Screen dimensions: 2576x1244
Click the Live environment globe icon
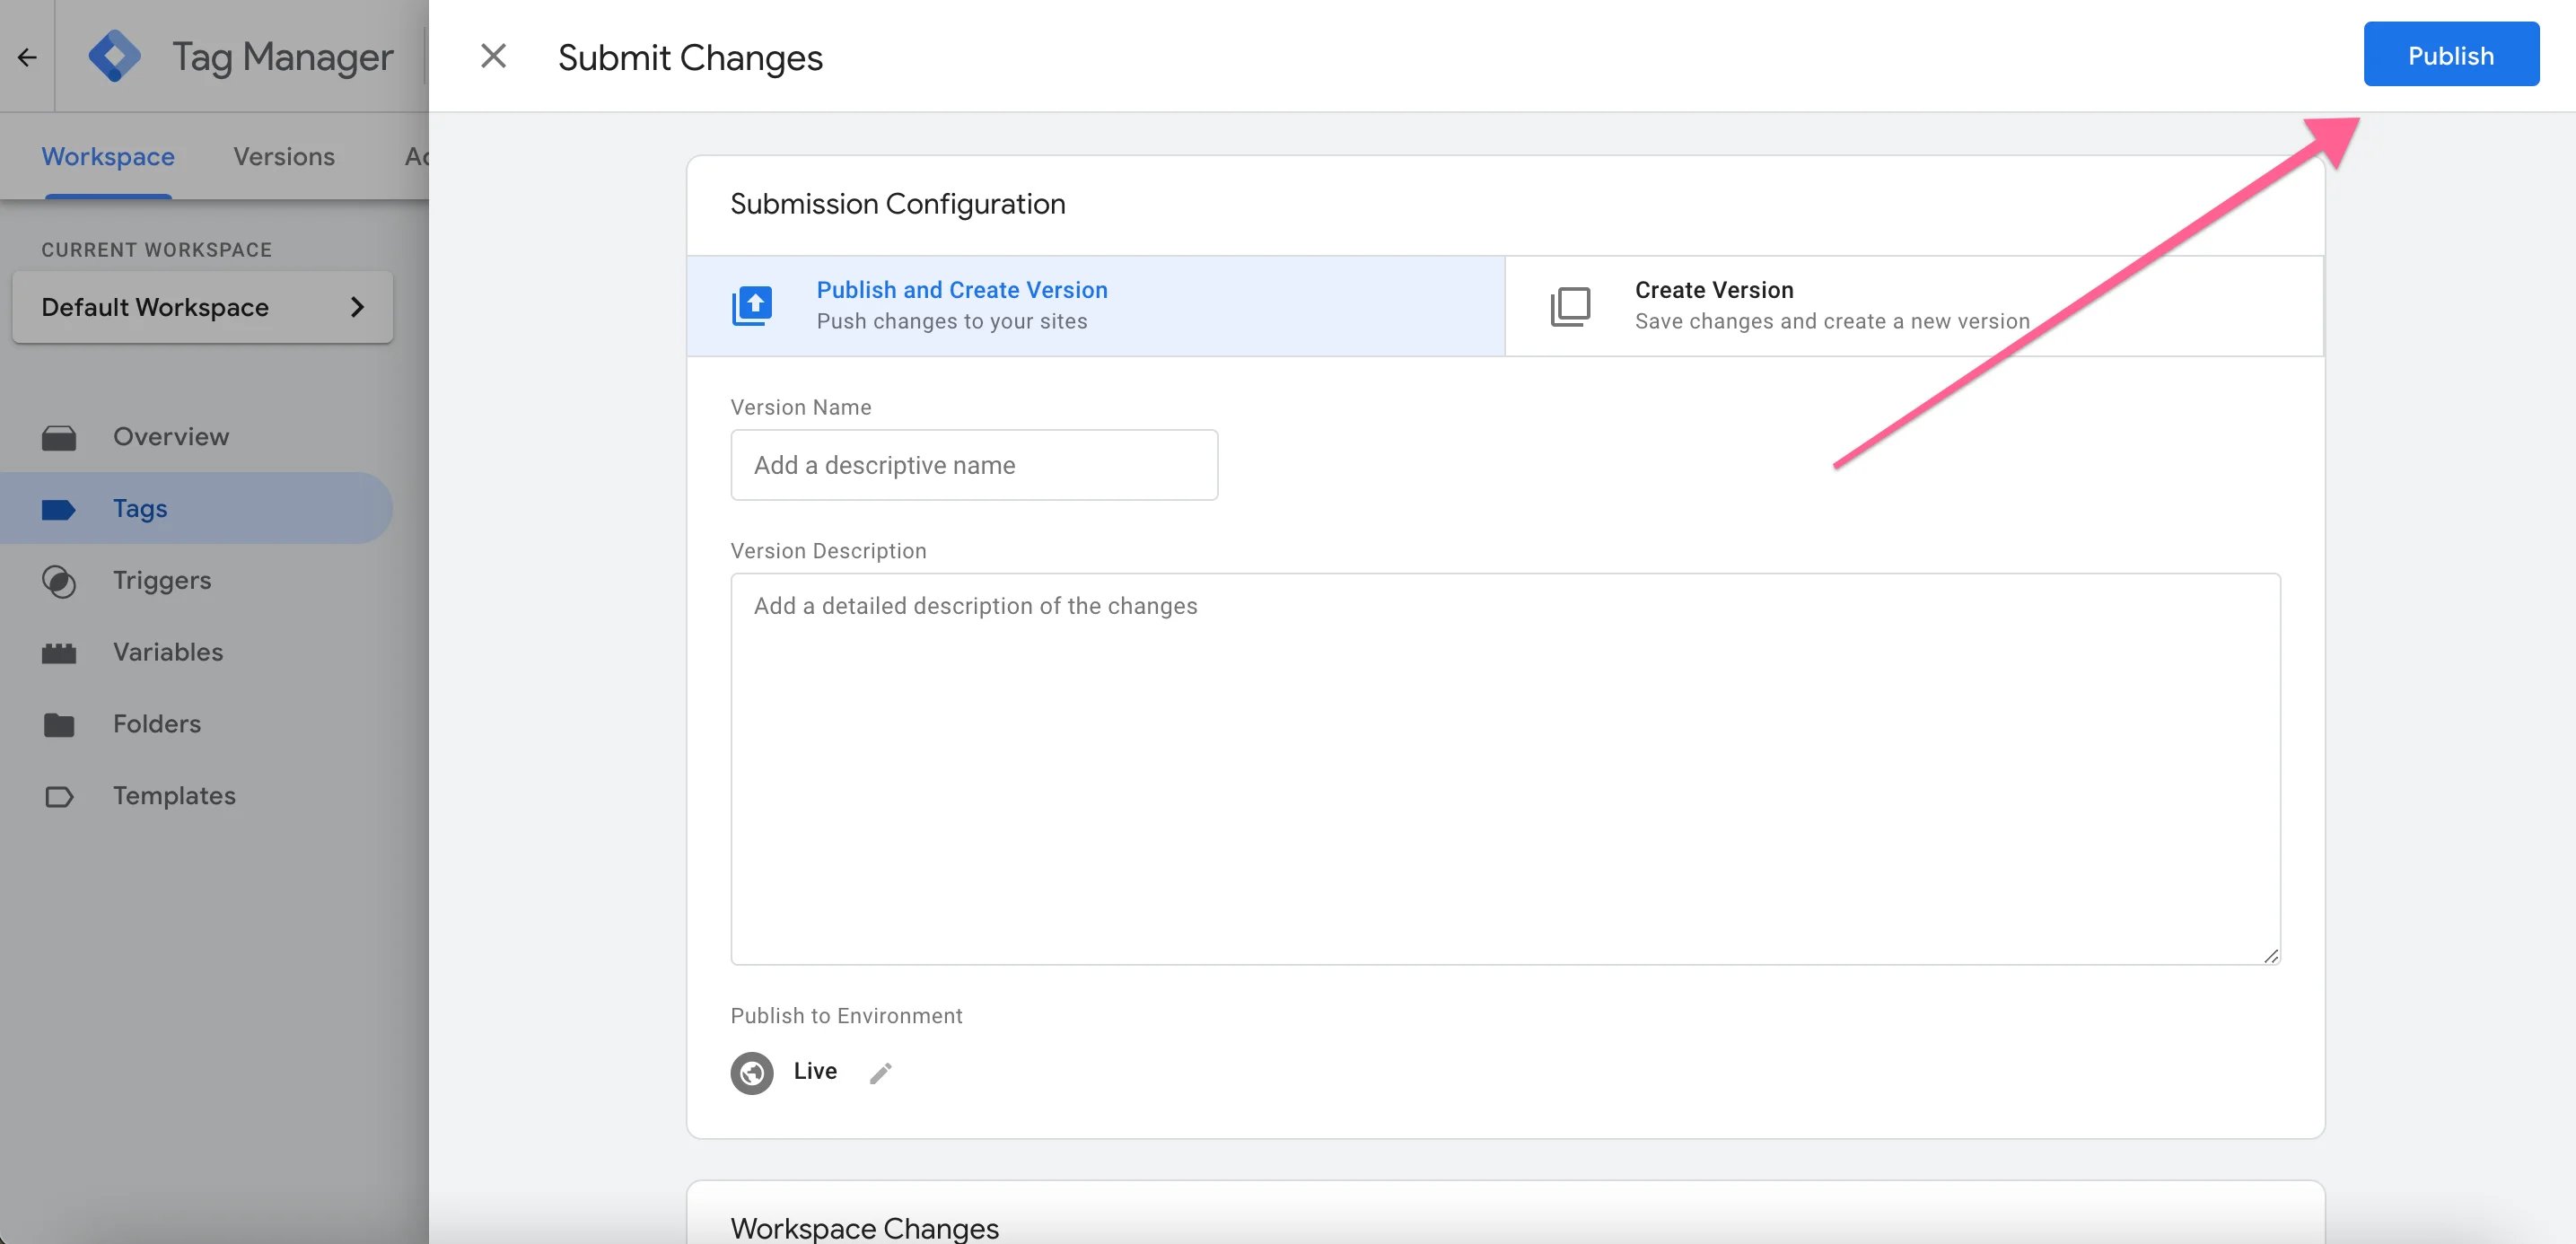tap(751, 1073)
